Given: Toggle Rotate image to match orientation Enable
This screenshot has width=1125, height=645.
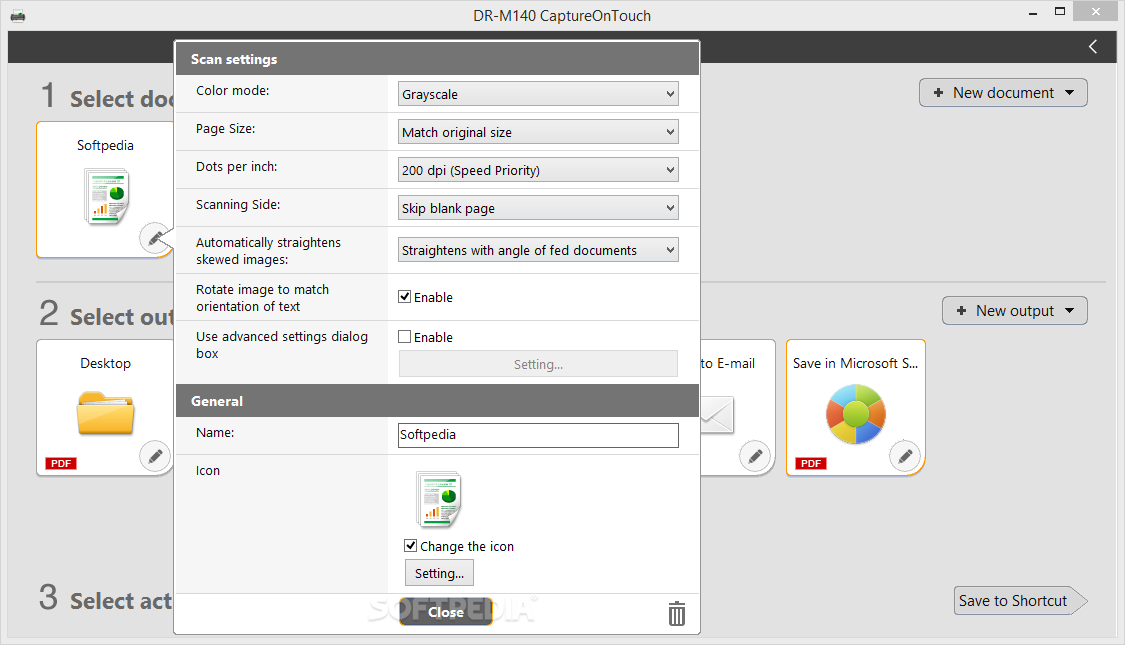Looking at the screenshot, I should tap(405, 296).
